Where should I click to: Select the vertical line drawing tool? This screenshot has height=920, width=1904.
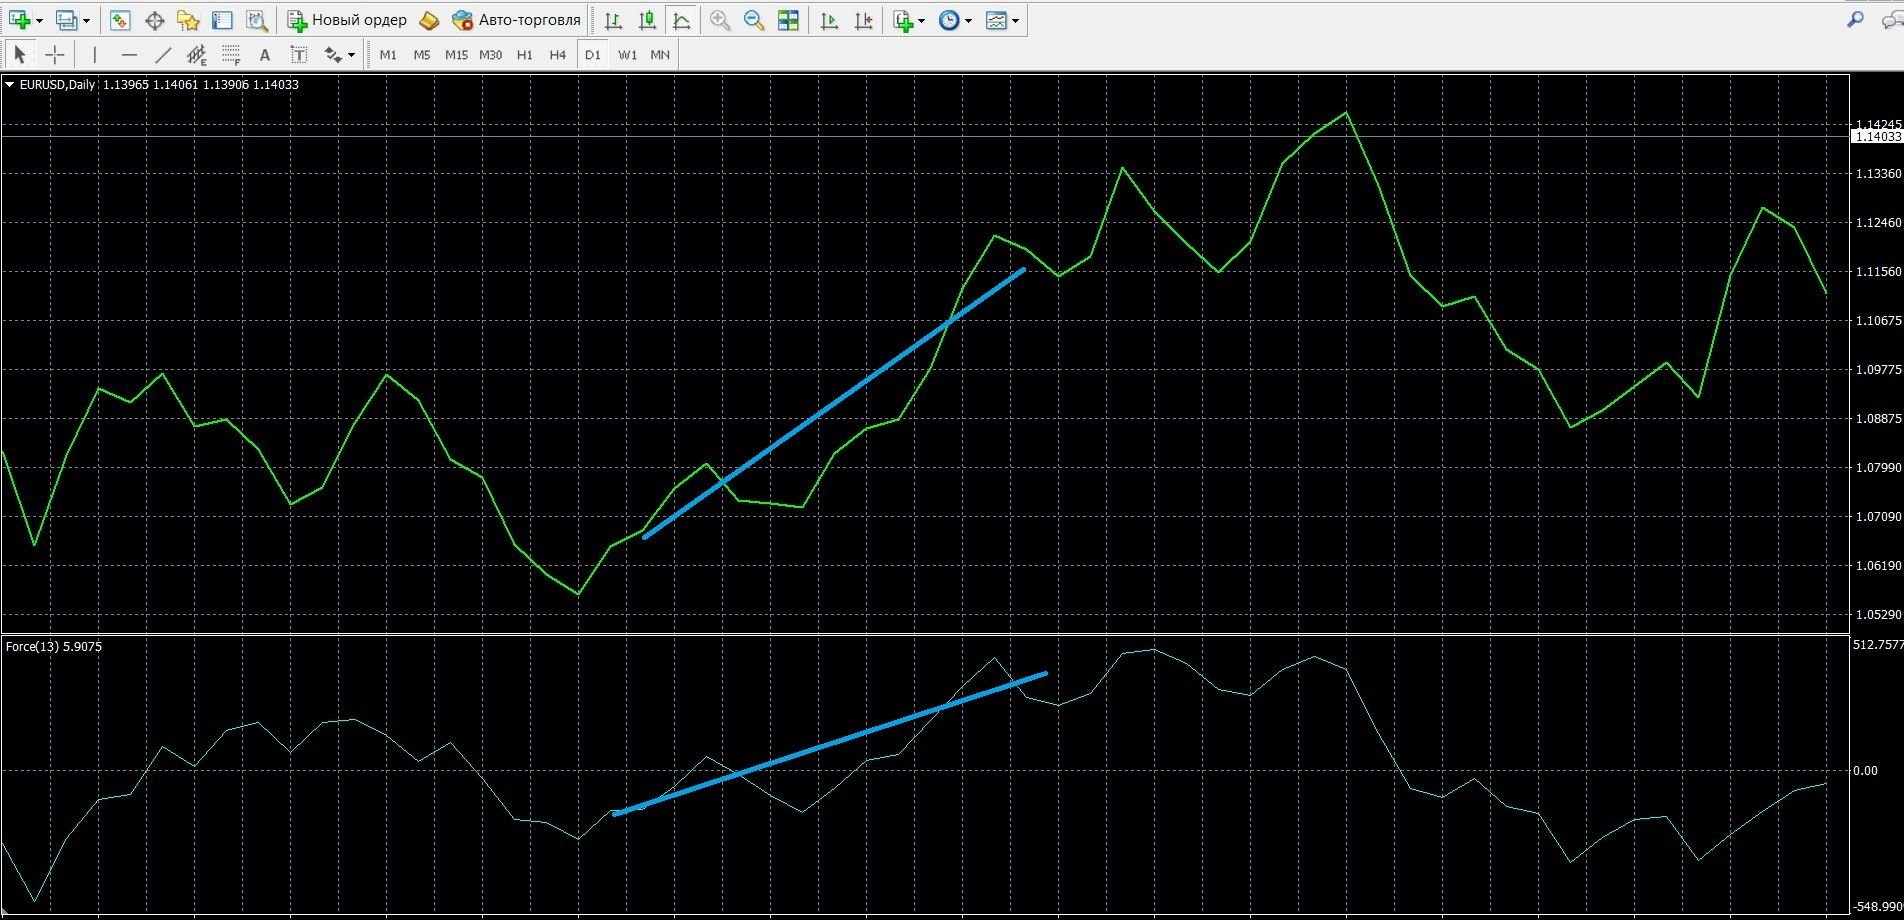[95, 55]
